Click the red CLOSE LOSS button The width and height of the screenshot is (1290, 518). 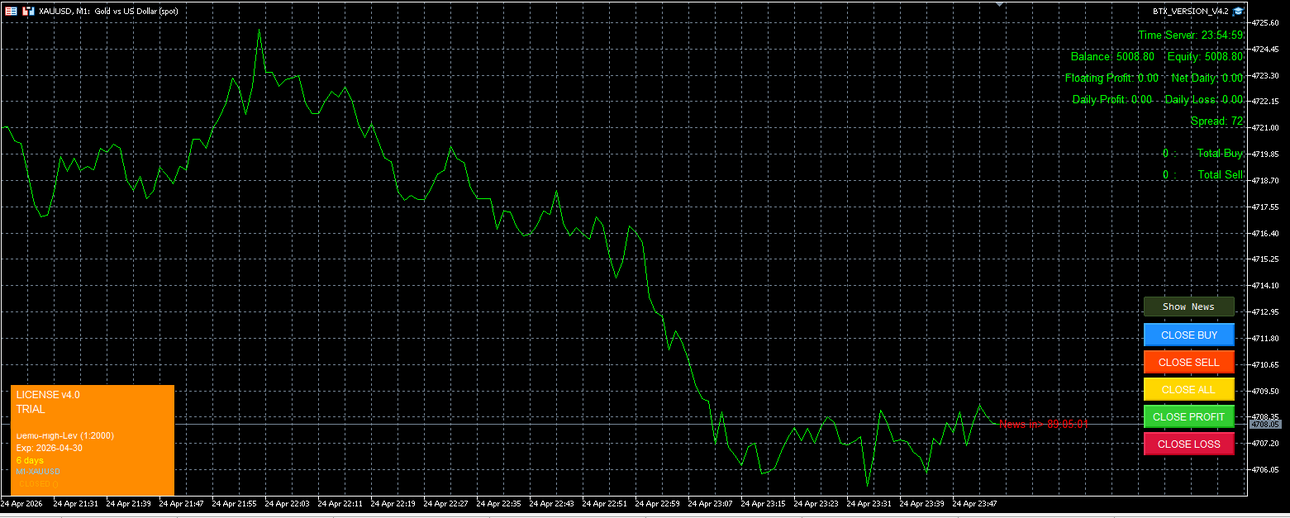[x=1189, y=444]
